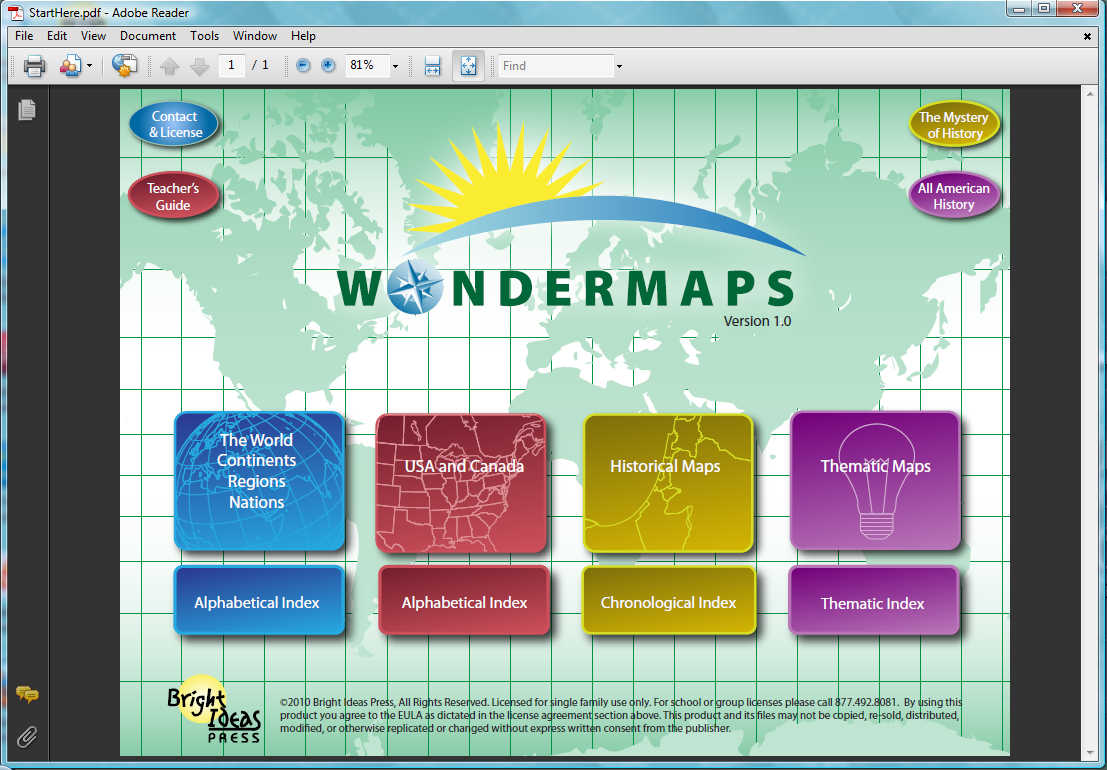
Task: Open the View menu
Action: click(93, 36)
